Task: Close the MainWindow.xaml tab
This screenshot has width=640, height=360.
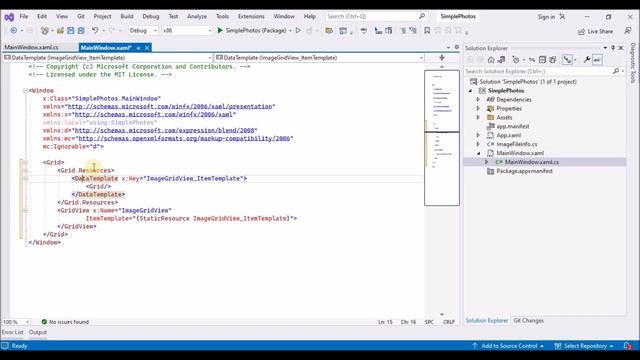Action: tap(147, 48)
